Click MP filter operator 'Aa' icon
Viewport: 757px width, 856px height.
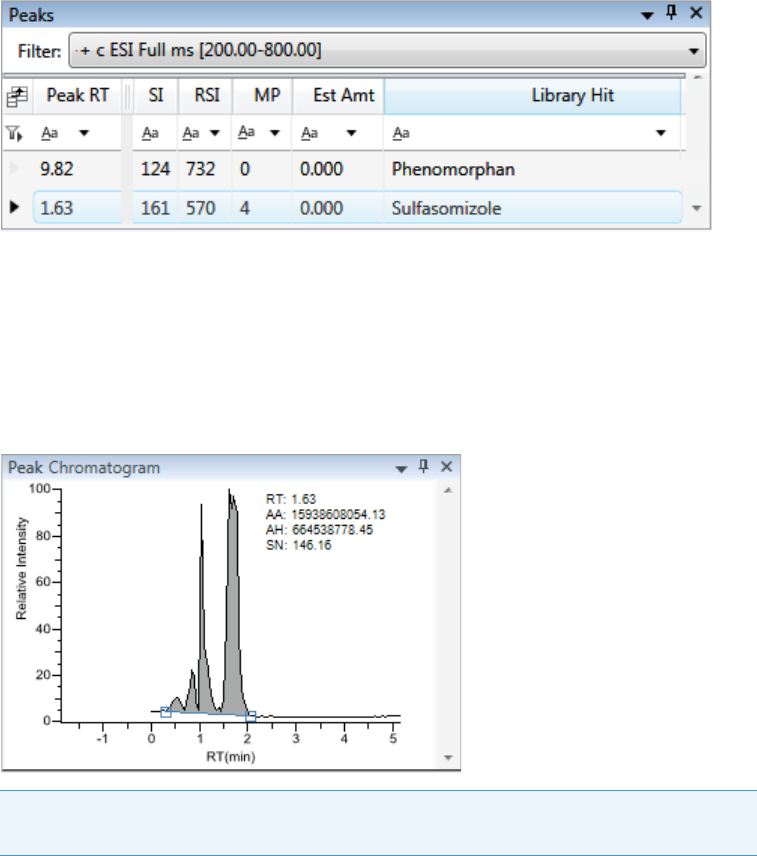click(x=247, y=133)
